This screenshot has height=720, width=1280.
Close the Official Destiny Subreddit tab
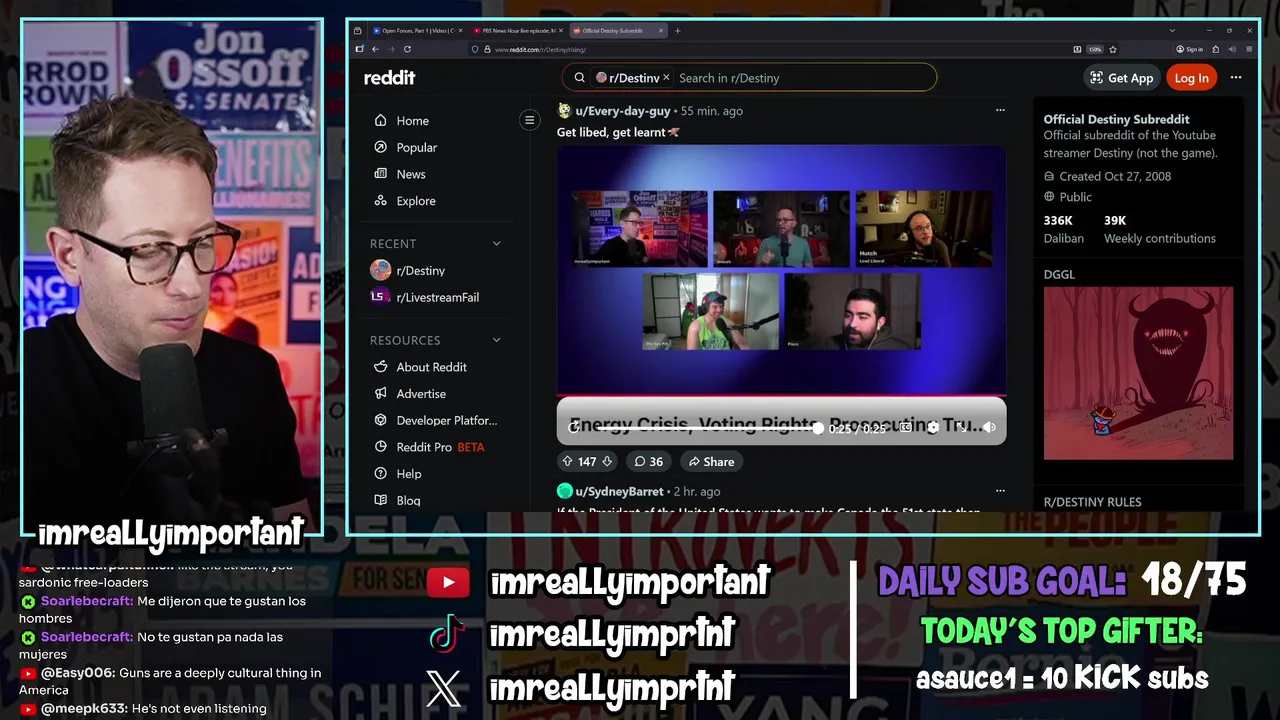coord(661,31)
